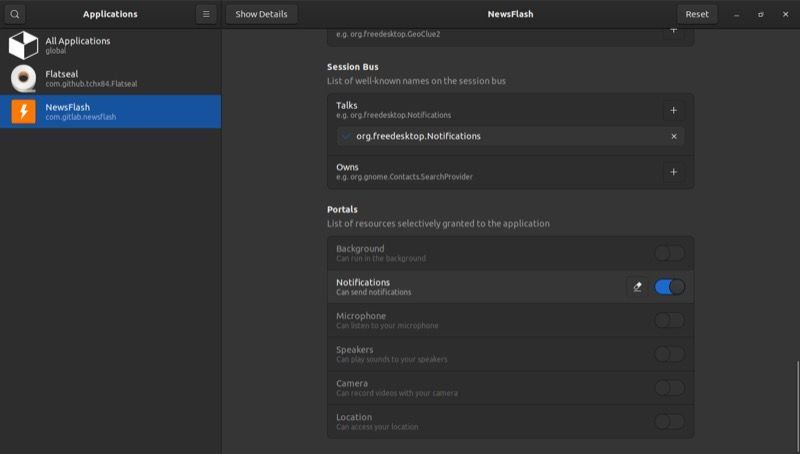Click the Reset button
This screenshot has height=454, width=800.
coord(697,14)
